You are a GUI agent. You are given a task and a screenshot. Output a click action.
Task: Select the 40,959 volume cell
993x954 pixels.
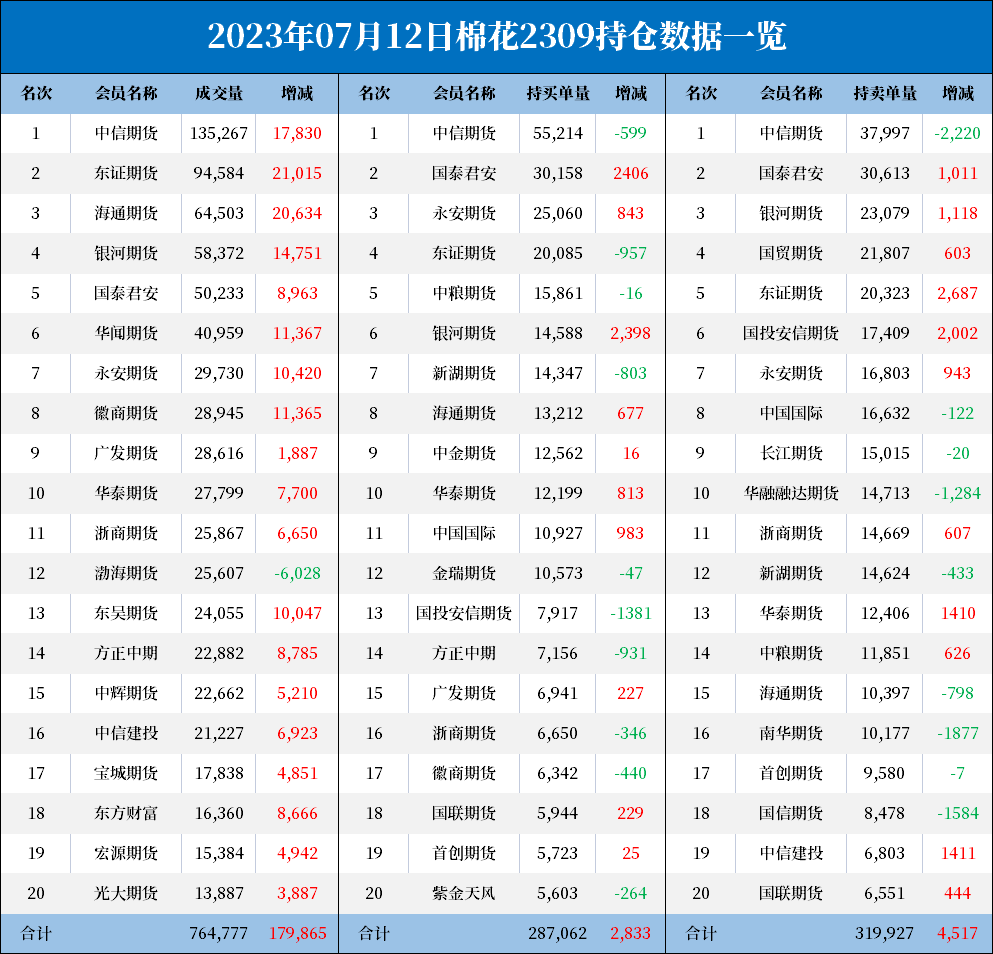(x=218, y=333)
